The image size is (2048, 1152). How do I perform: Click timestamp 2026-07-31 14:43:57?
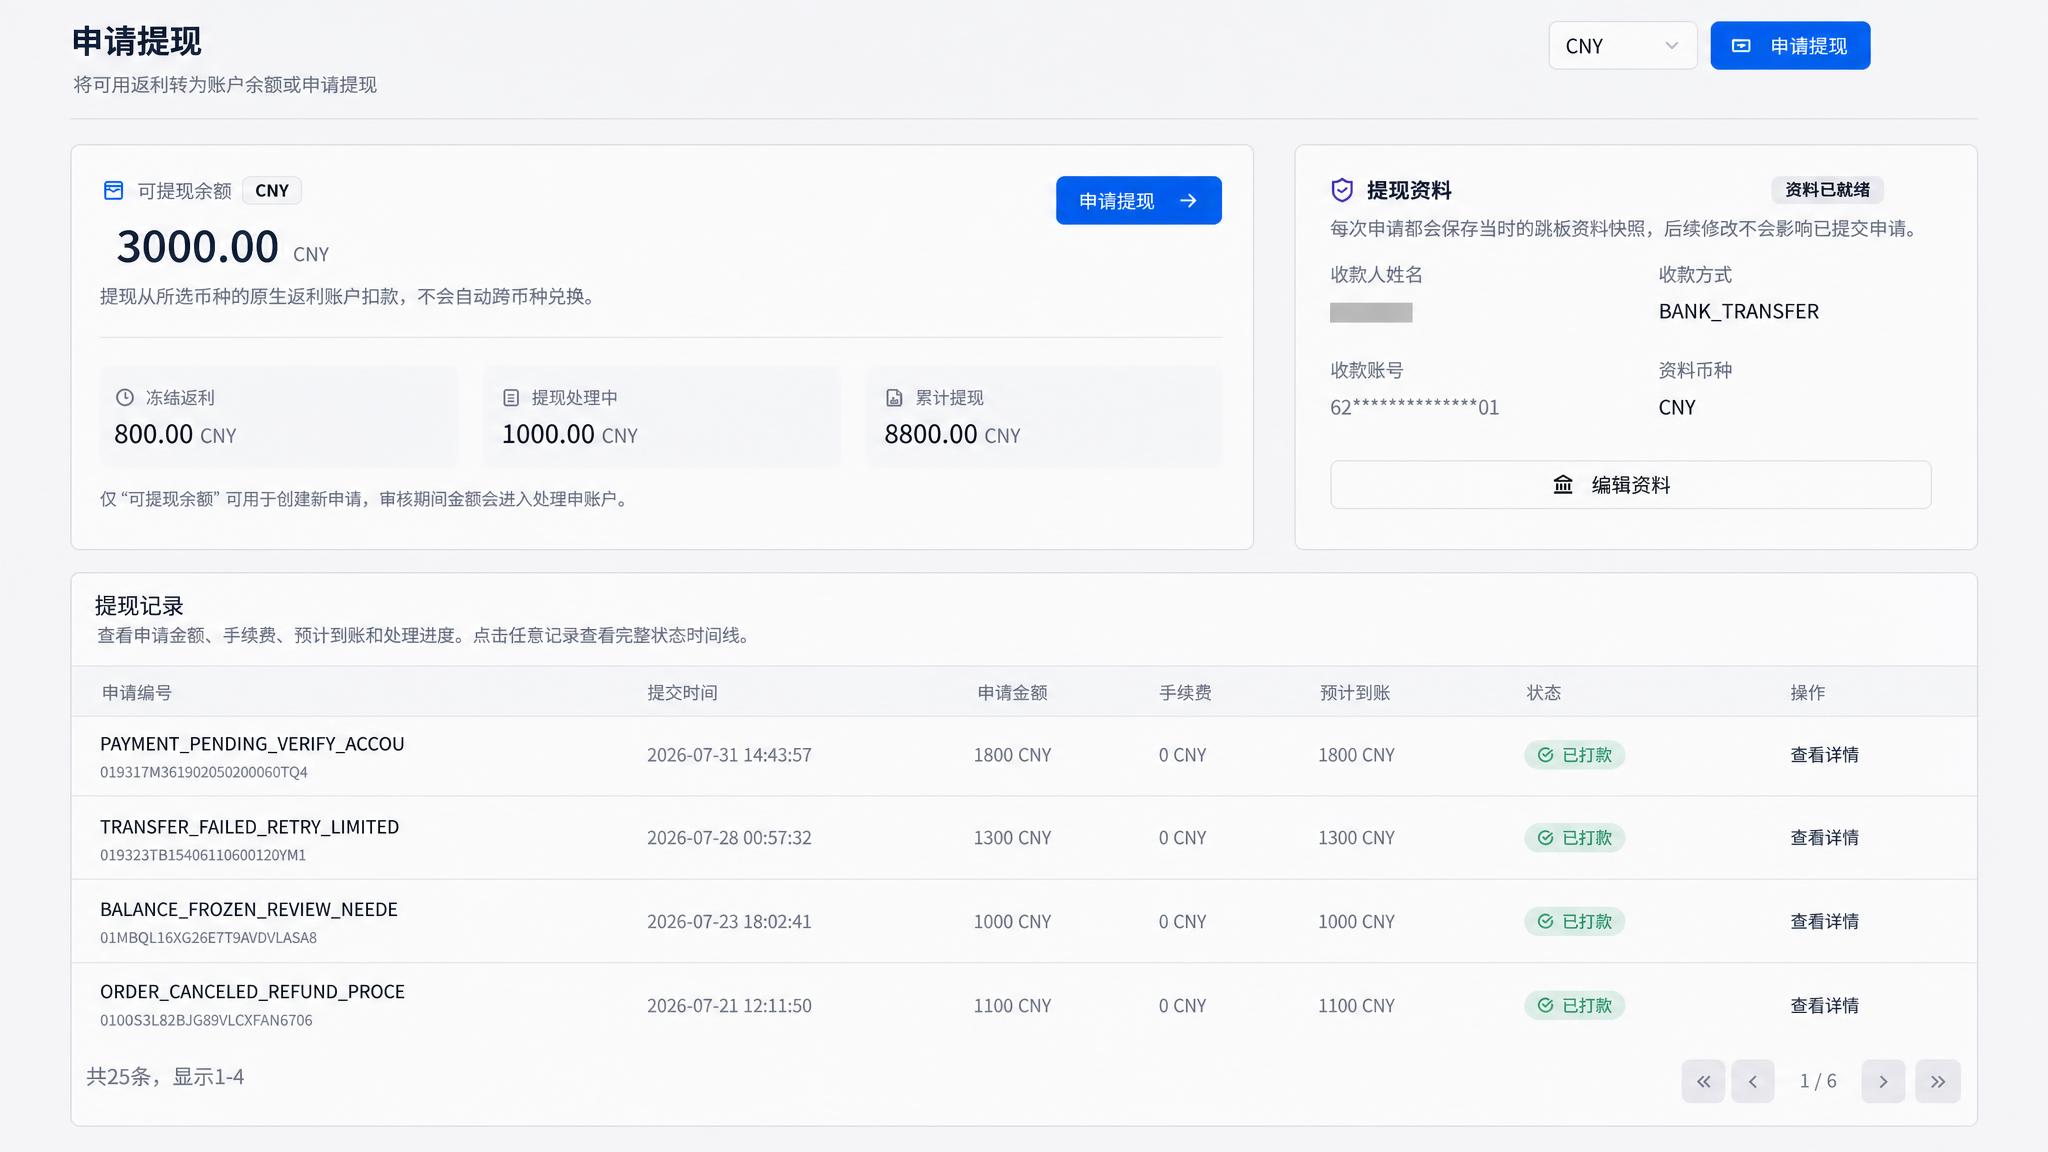(729, 755)
